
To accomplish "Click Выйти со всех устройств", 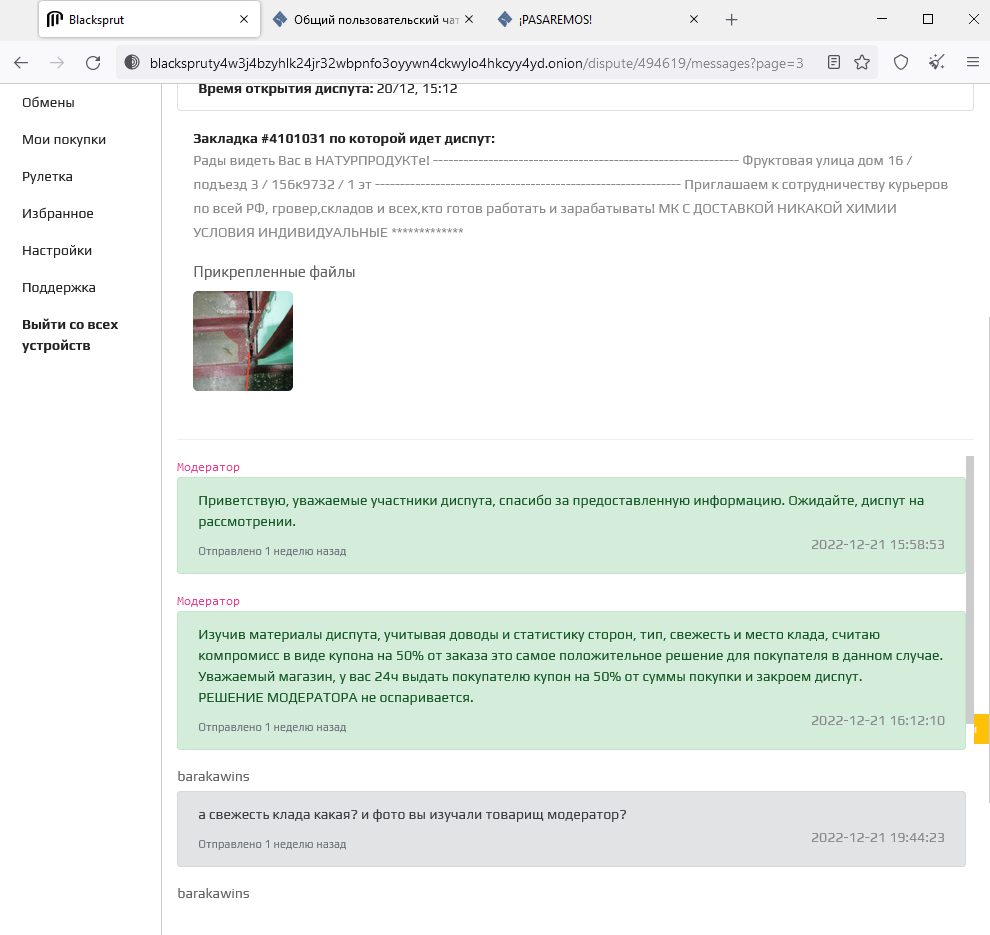I will [70, 335].
